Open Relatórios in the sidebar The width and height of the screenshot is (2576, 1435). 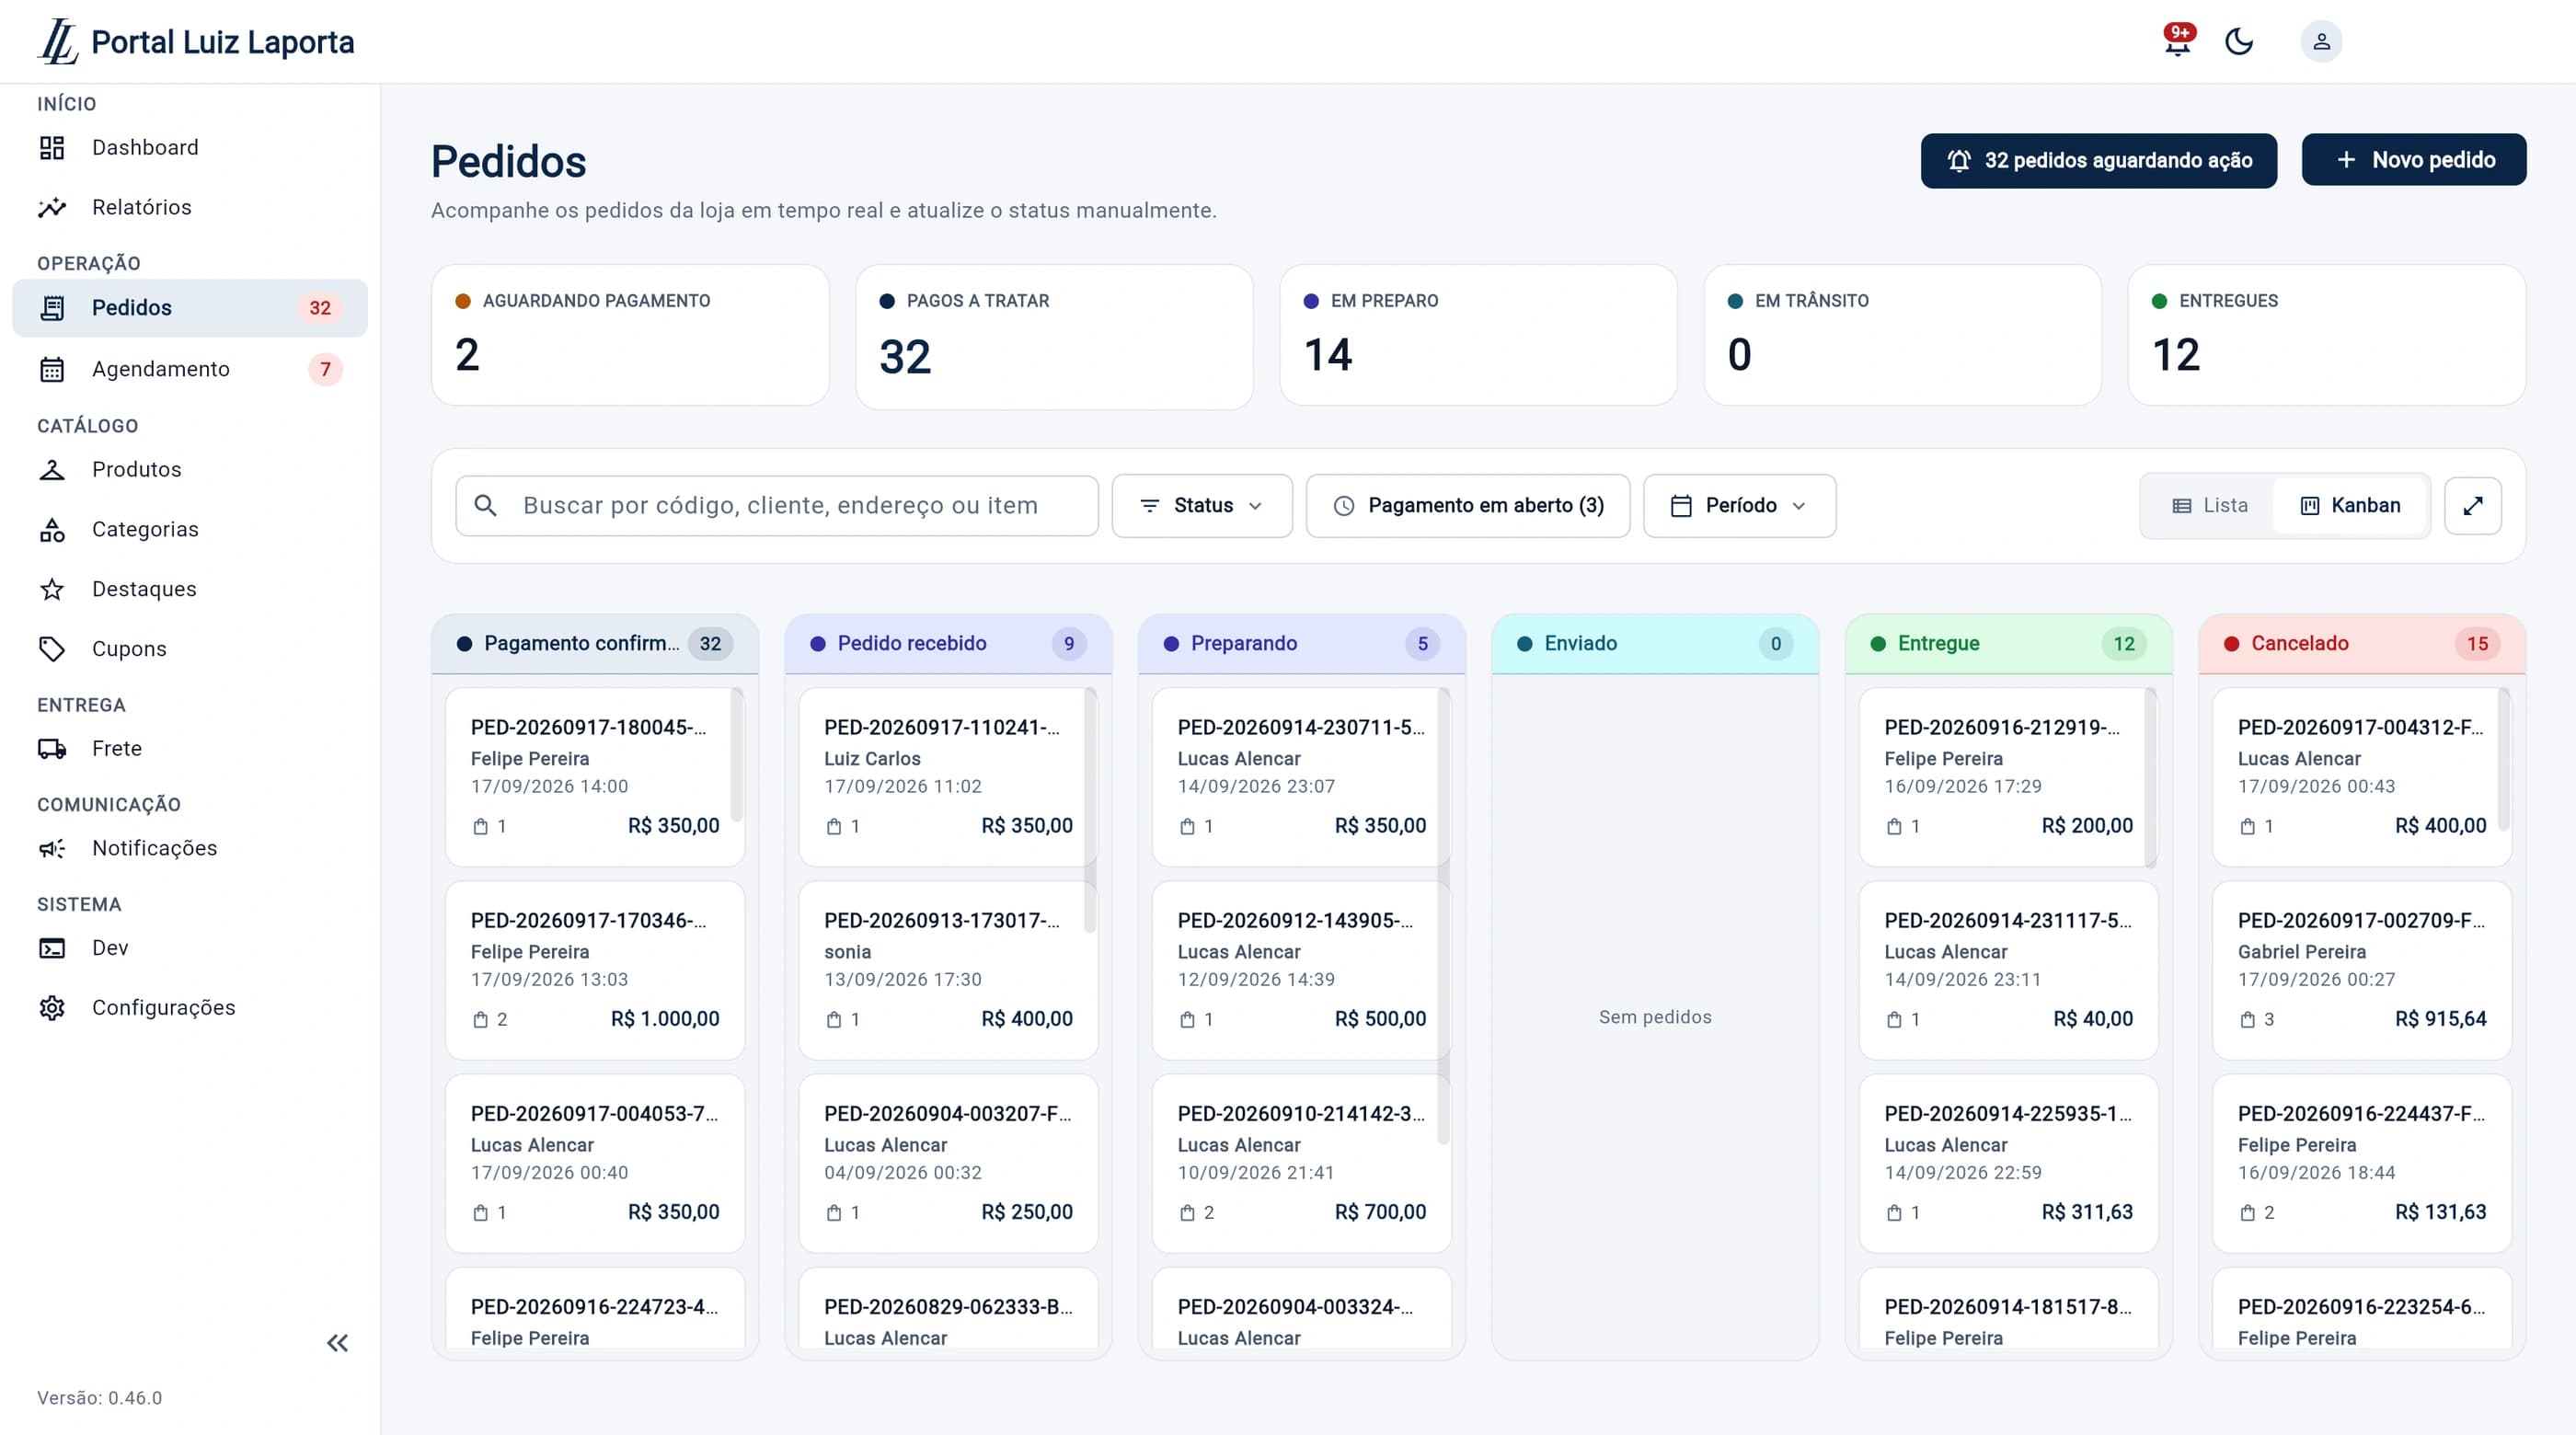click(190, 207)
